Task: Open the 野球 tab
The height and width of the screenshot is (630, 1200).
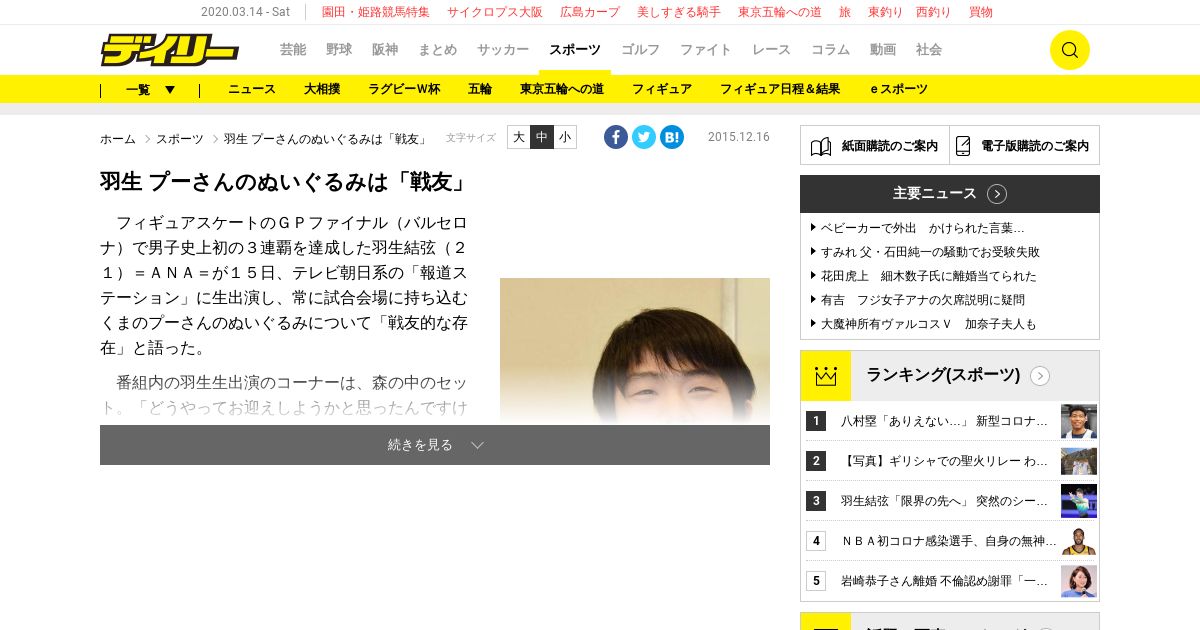Action: click(339, 50)
